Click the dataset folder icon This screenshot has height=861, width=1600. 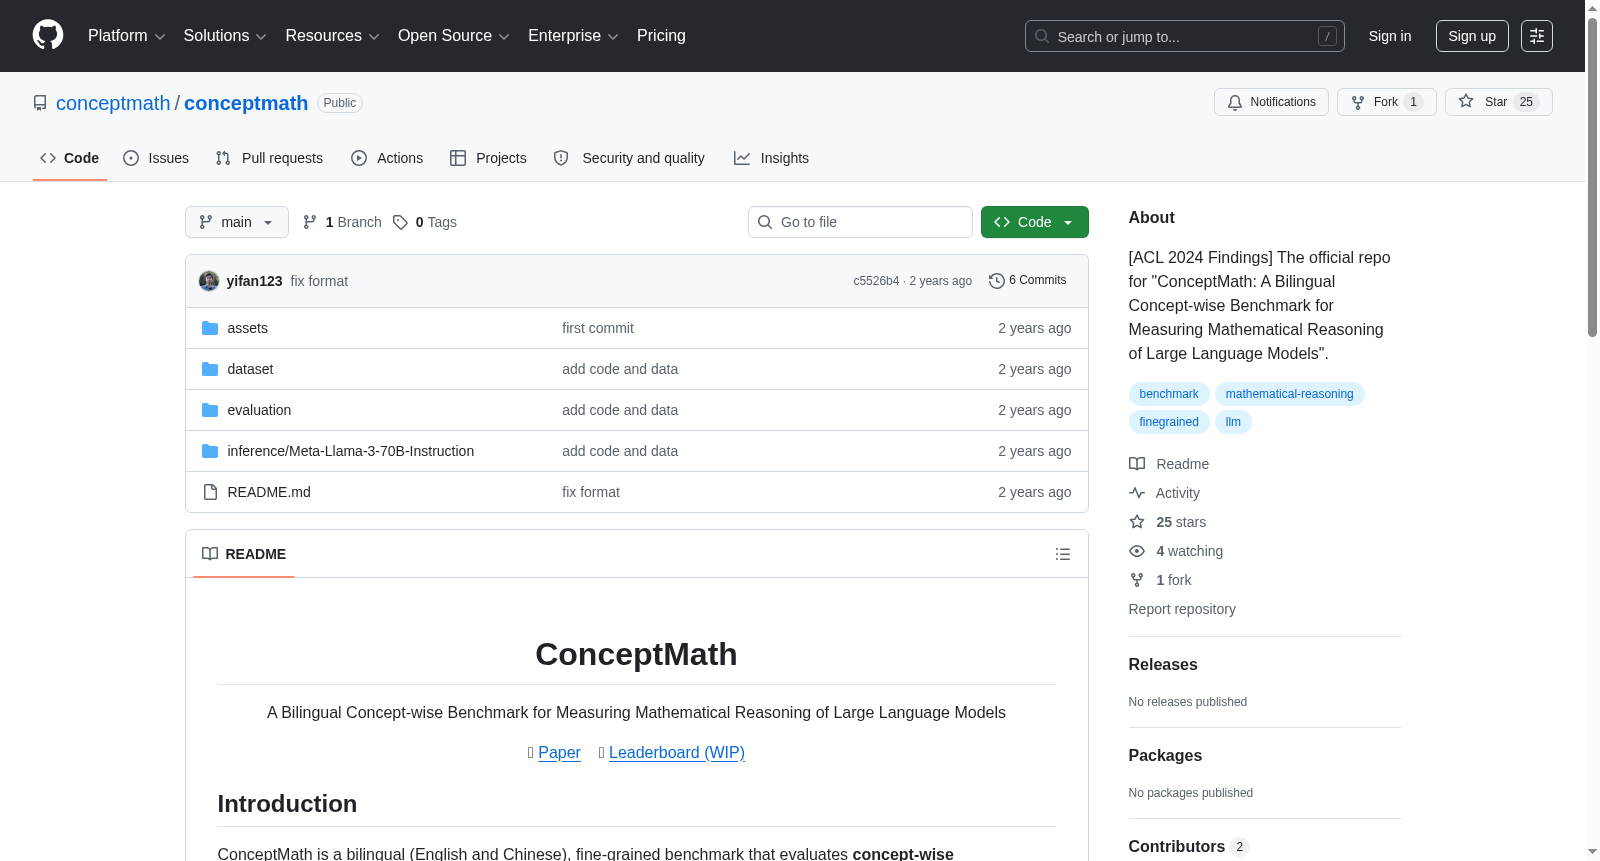210,369
